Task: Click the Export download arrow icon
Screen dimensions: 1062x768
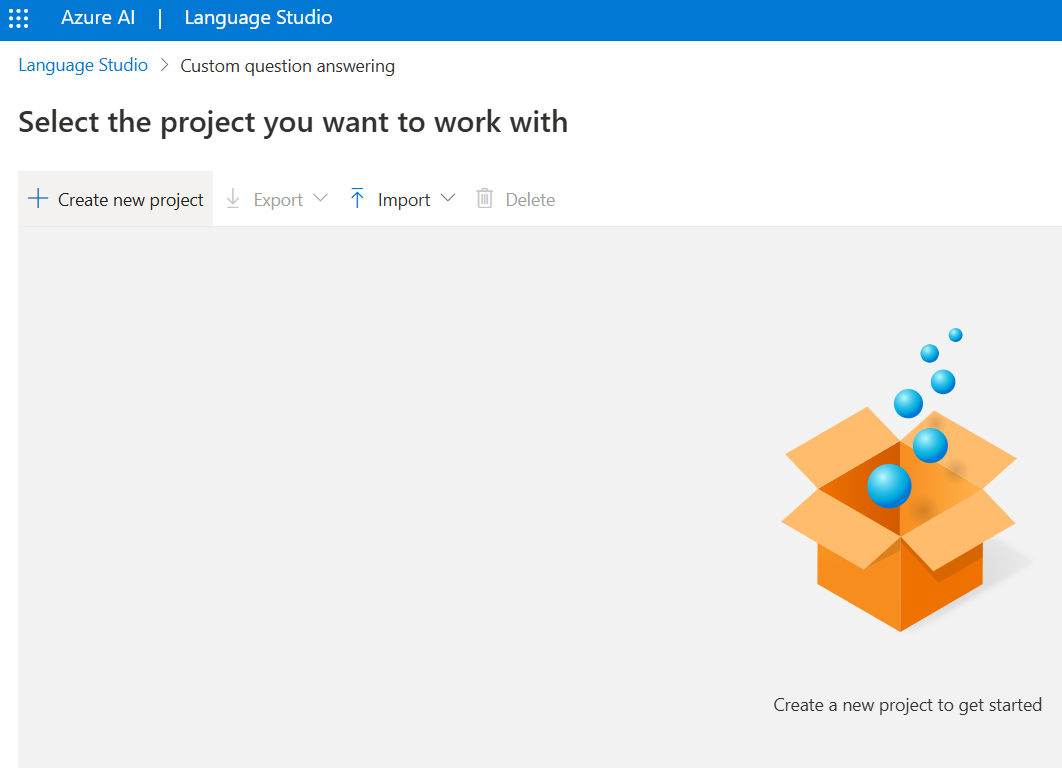Action: 233,198
